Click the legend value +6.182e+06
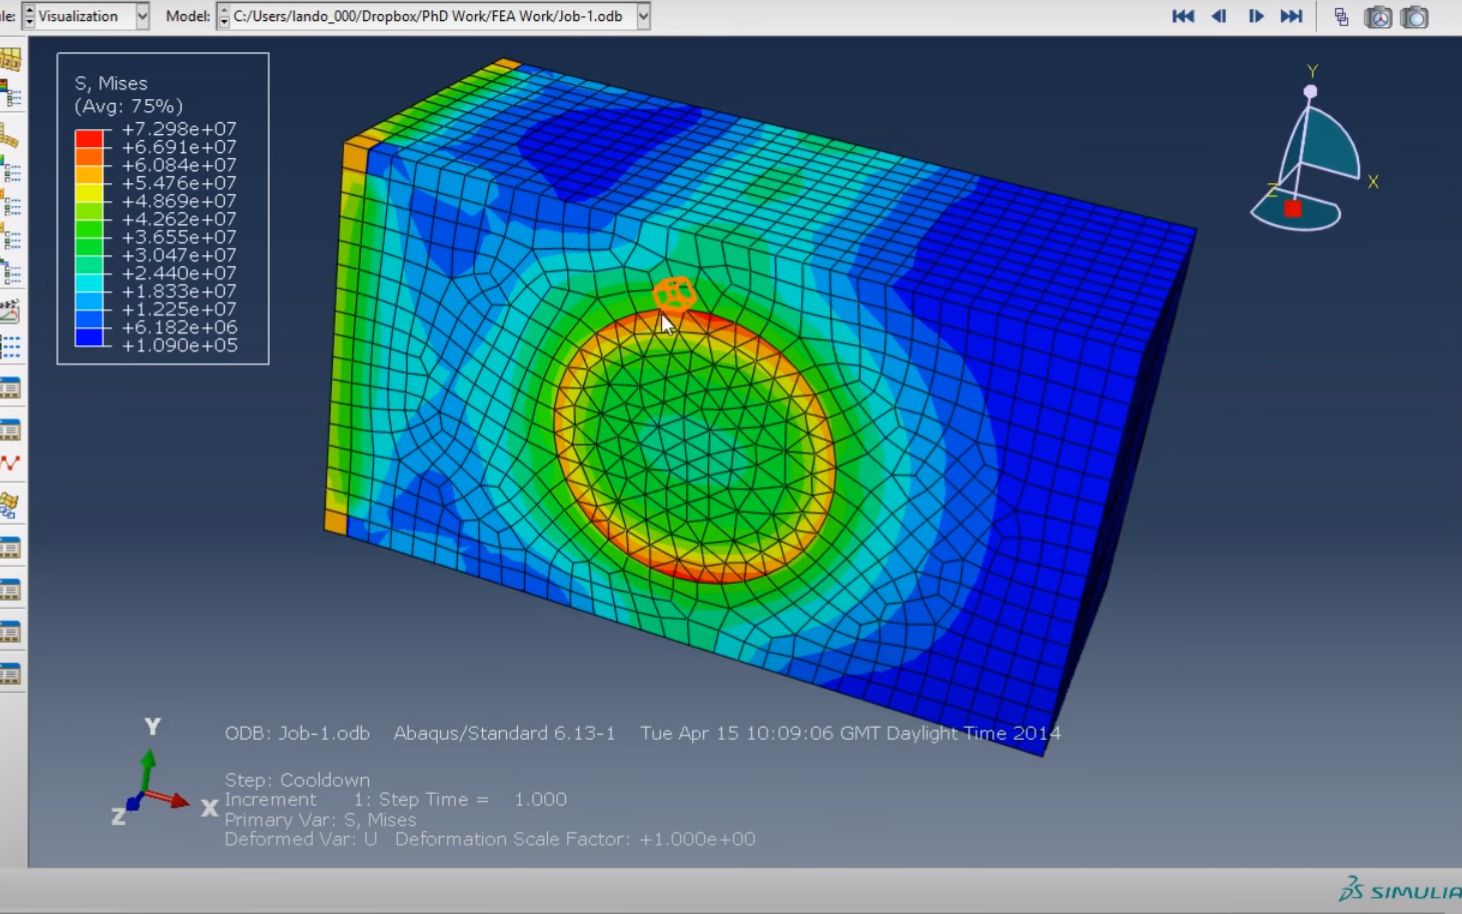The image size is (1462, 914). [179, 327]
